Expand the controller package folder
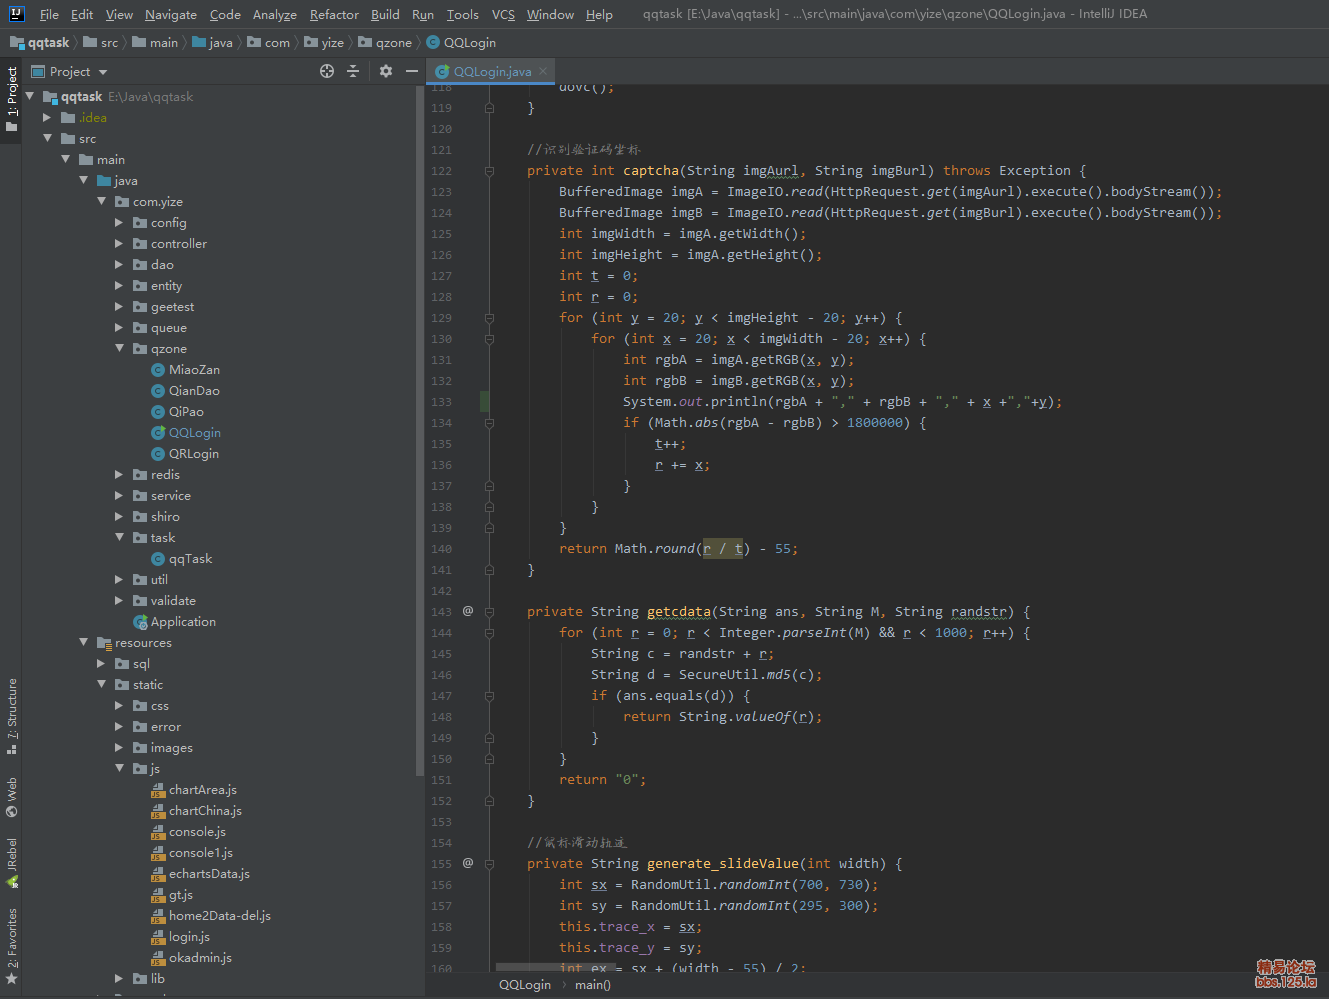The width and height of the screenshot is (1329, 999). [x=119, y=244]
